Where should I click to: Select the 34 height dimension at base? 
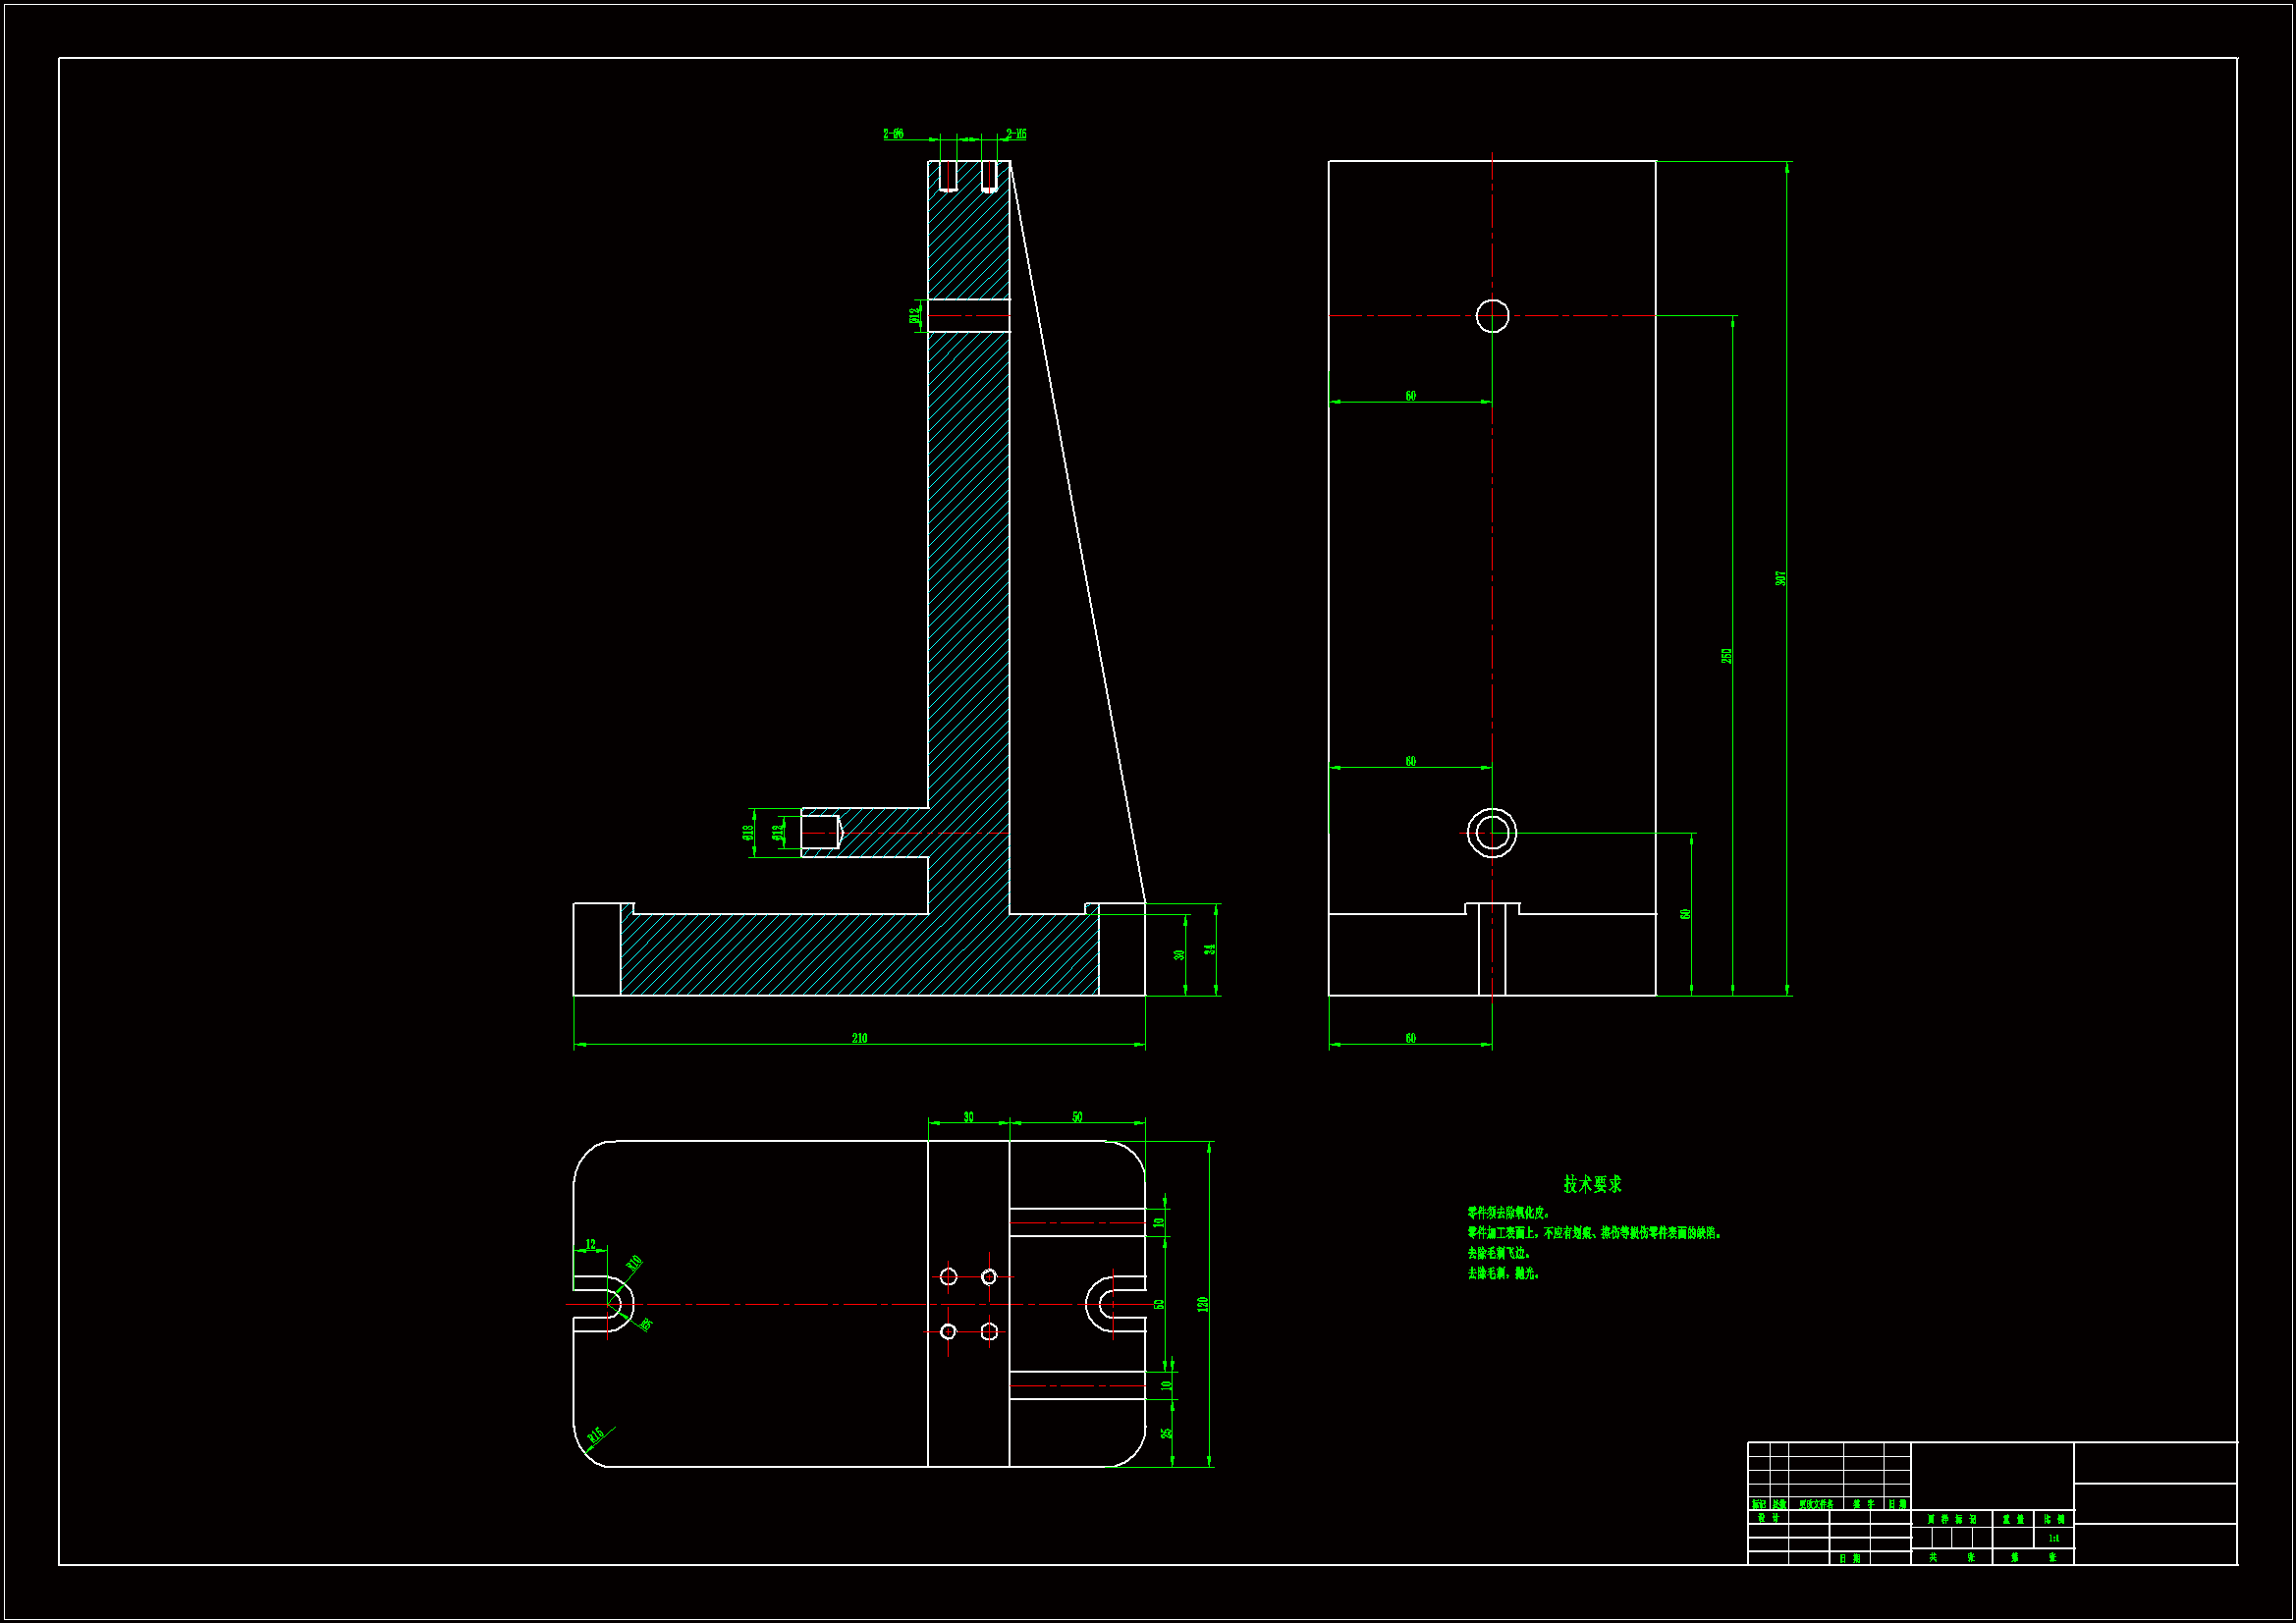point(1210,949)
